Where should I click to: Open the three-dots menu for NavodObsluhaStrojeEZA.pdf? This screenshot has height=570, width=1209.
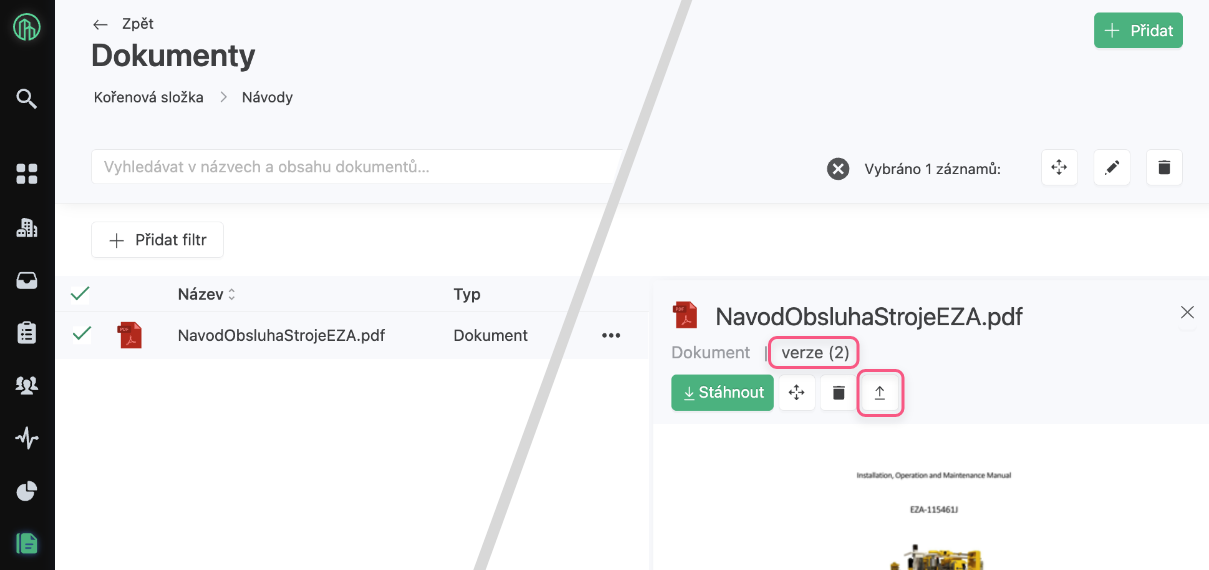tap(611, 336)
